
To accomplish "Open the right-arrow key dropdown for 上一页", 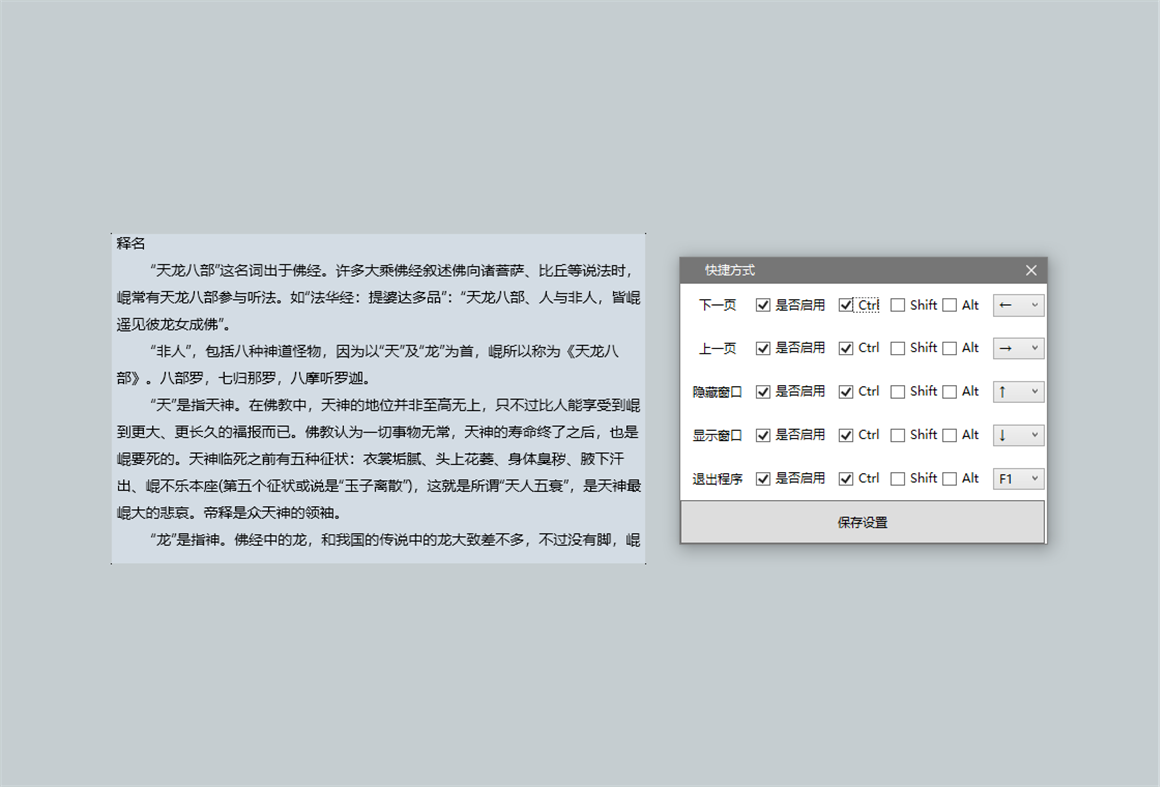I will click(1018, 348).
